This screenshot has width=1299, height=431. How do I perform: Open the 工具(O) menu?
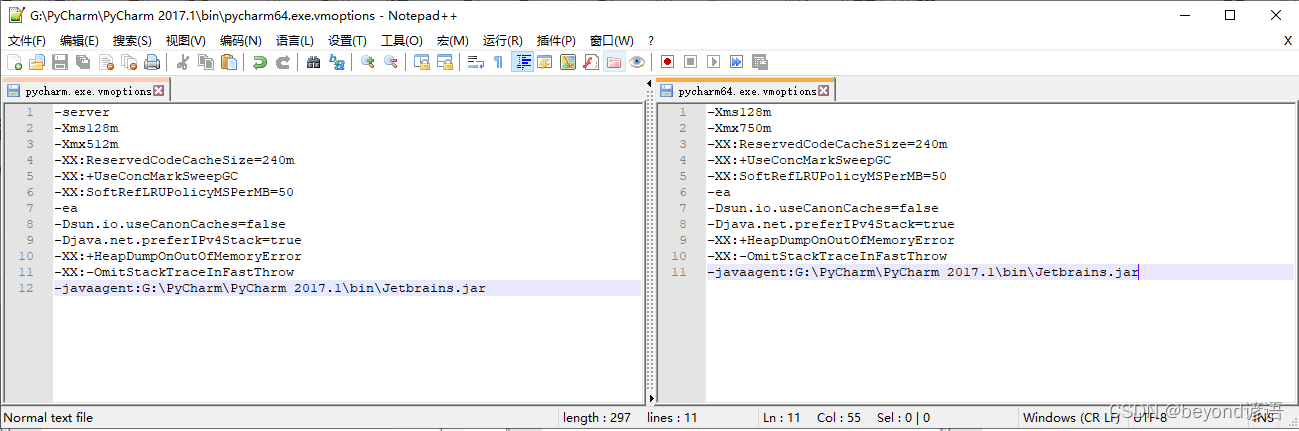click(401, 41)
